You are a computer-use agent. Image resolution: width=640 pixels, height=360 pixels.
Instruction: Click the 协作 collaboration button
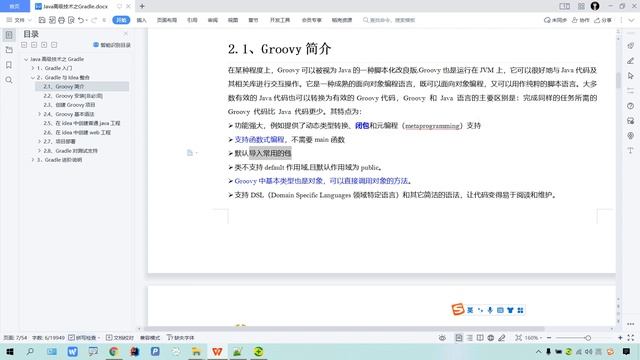click(580, 20)
